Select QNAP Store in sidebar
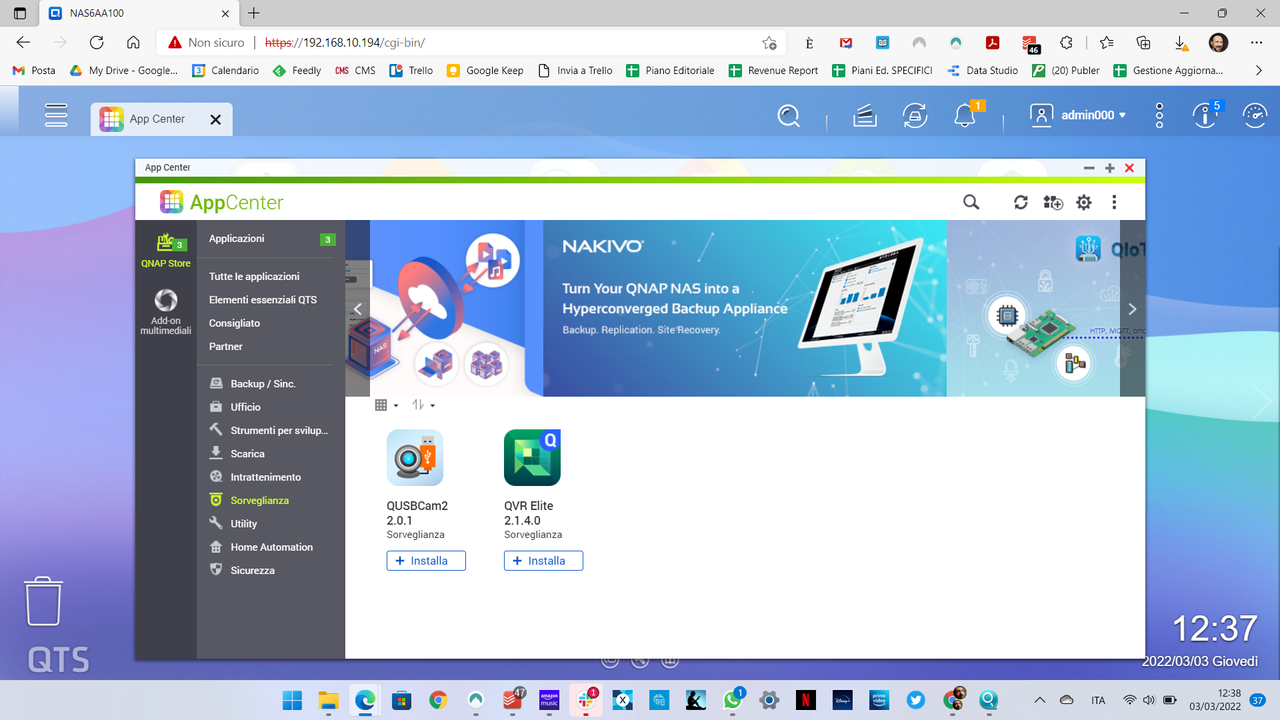The height and width of the screenshot is (720, 1280). coord(166,251)
